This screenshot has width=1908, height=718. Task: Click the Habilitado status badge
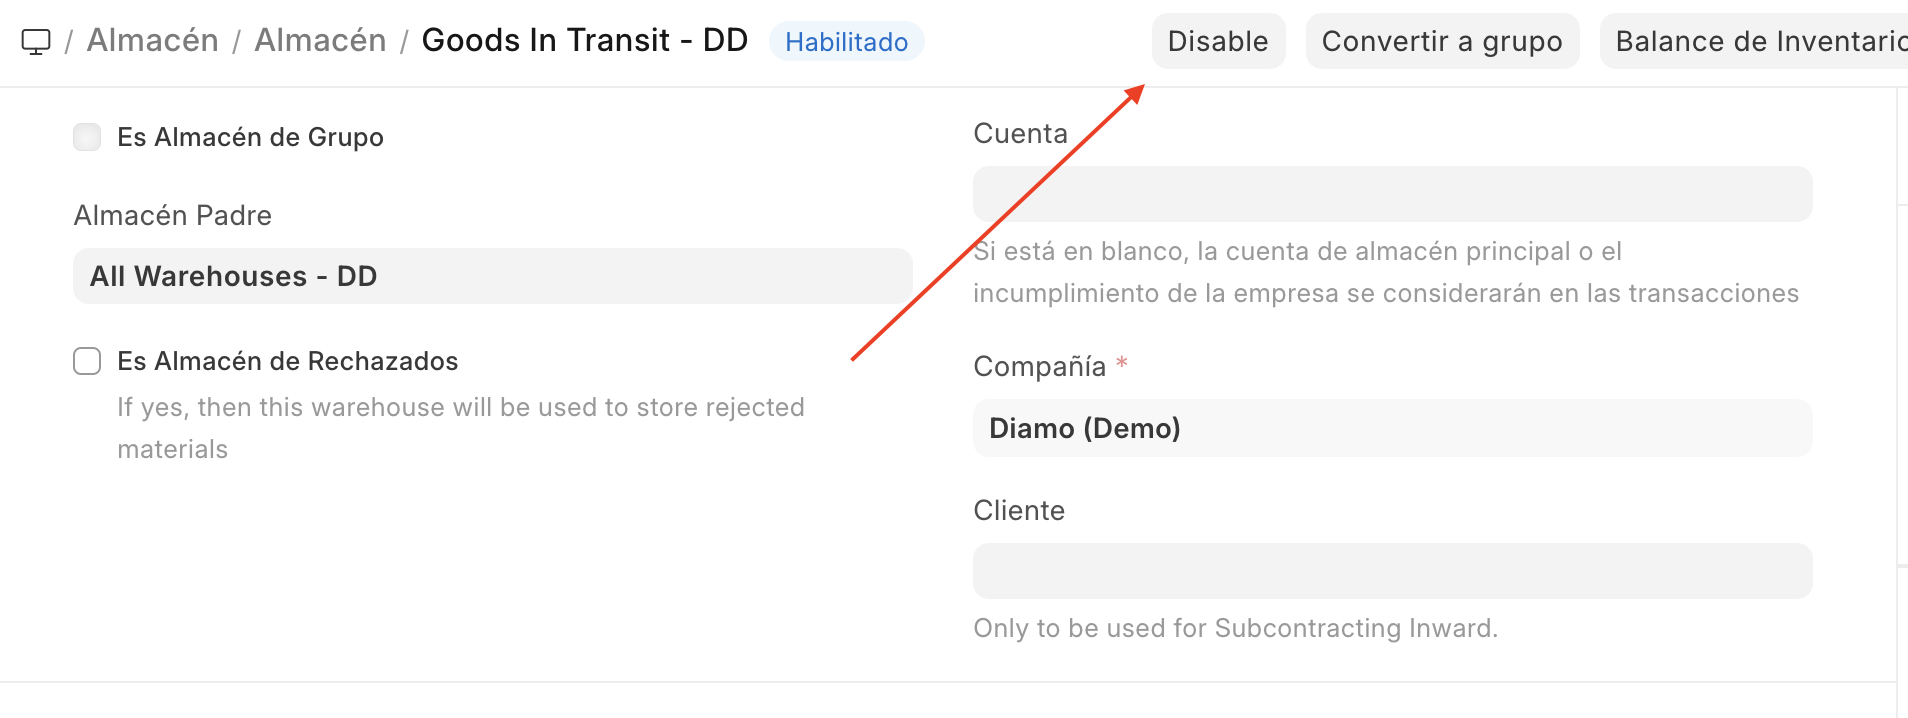(x=846, y=42)
